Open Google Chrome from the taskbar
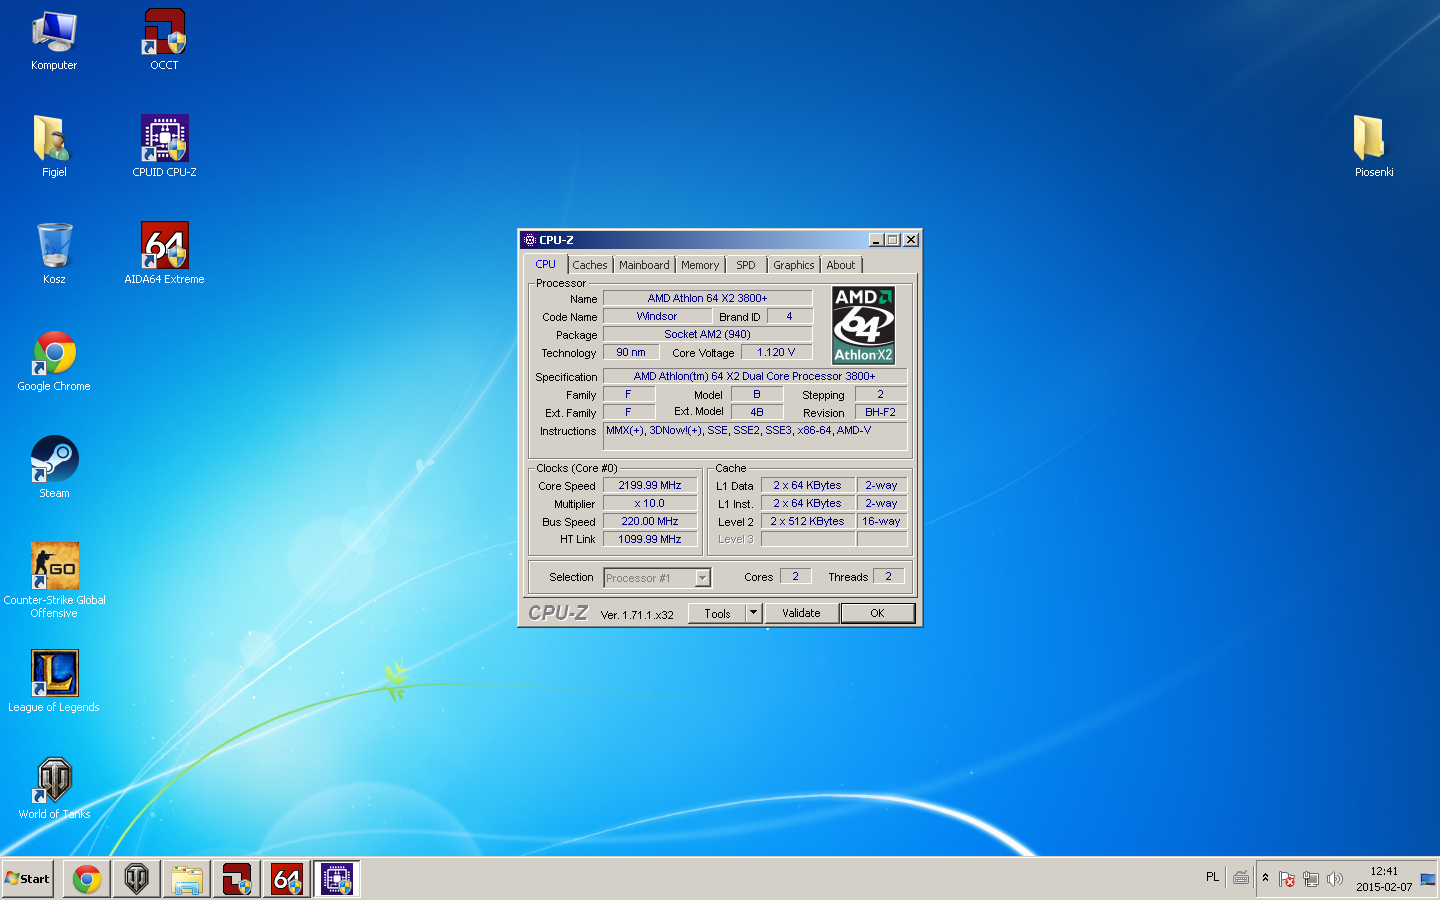Viewport: 1440px width, 900px height. click(86, 878)
